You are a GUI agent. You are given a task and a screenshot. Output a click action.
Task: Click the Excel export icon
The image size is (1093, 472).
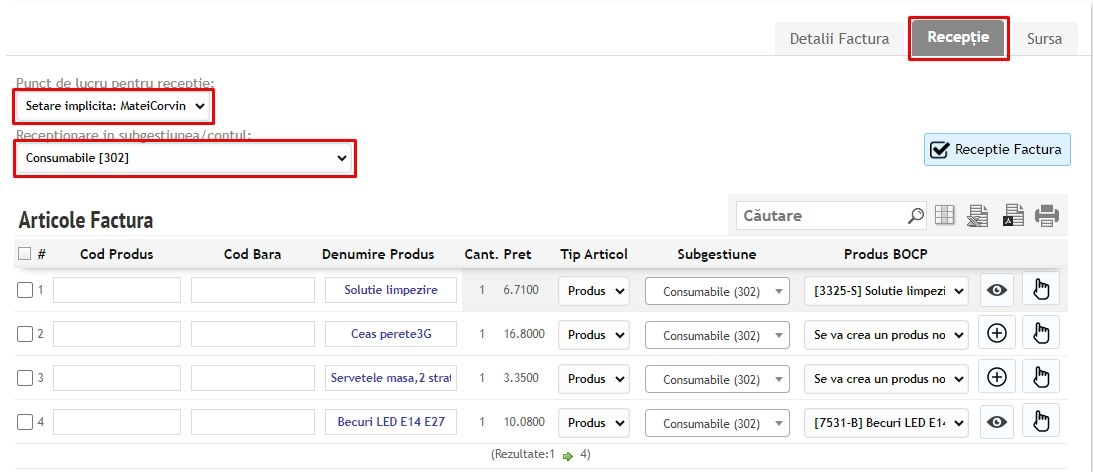click(x=978, y=215)
